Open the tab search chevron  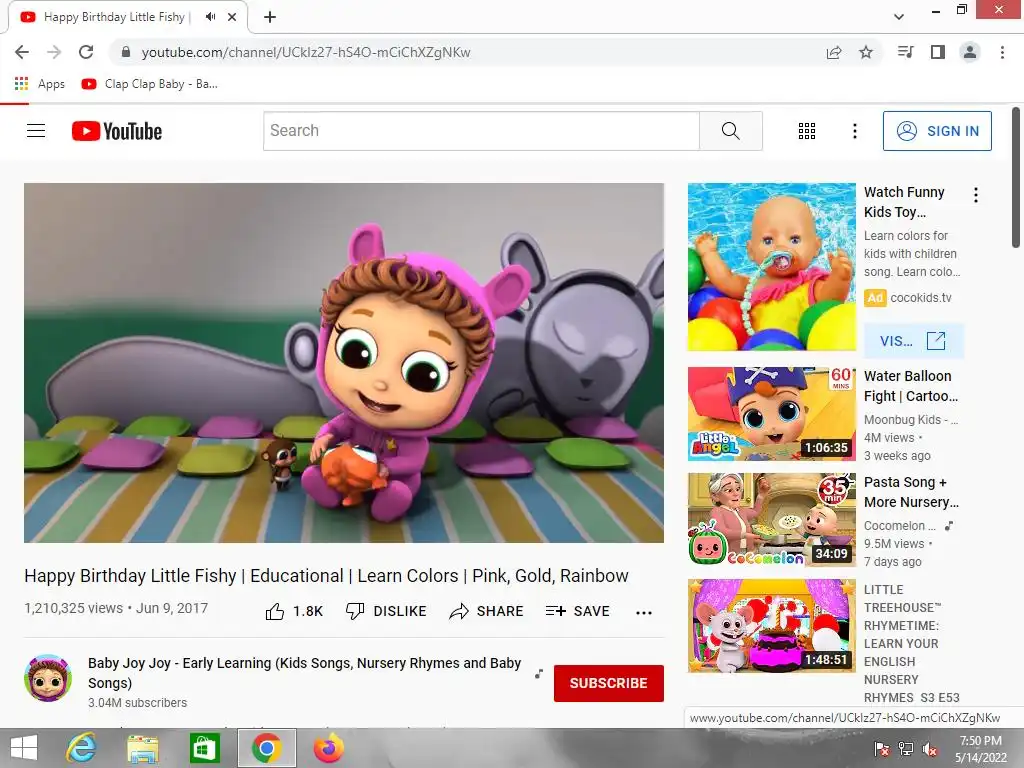[x=899, y=17]
